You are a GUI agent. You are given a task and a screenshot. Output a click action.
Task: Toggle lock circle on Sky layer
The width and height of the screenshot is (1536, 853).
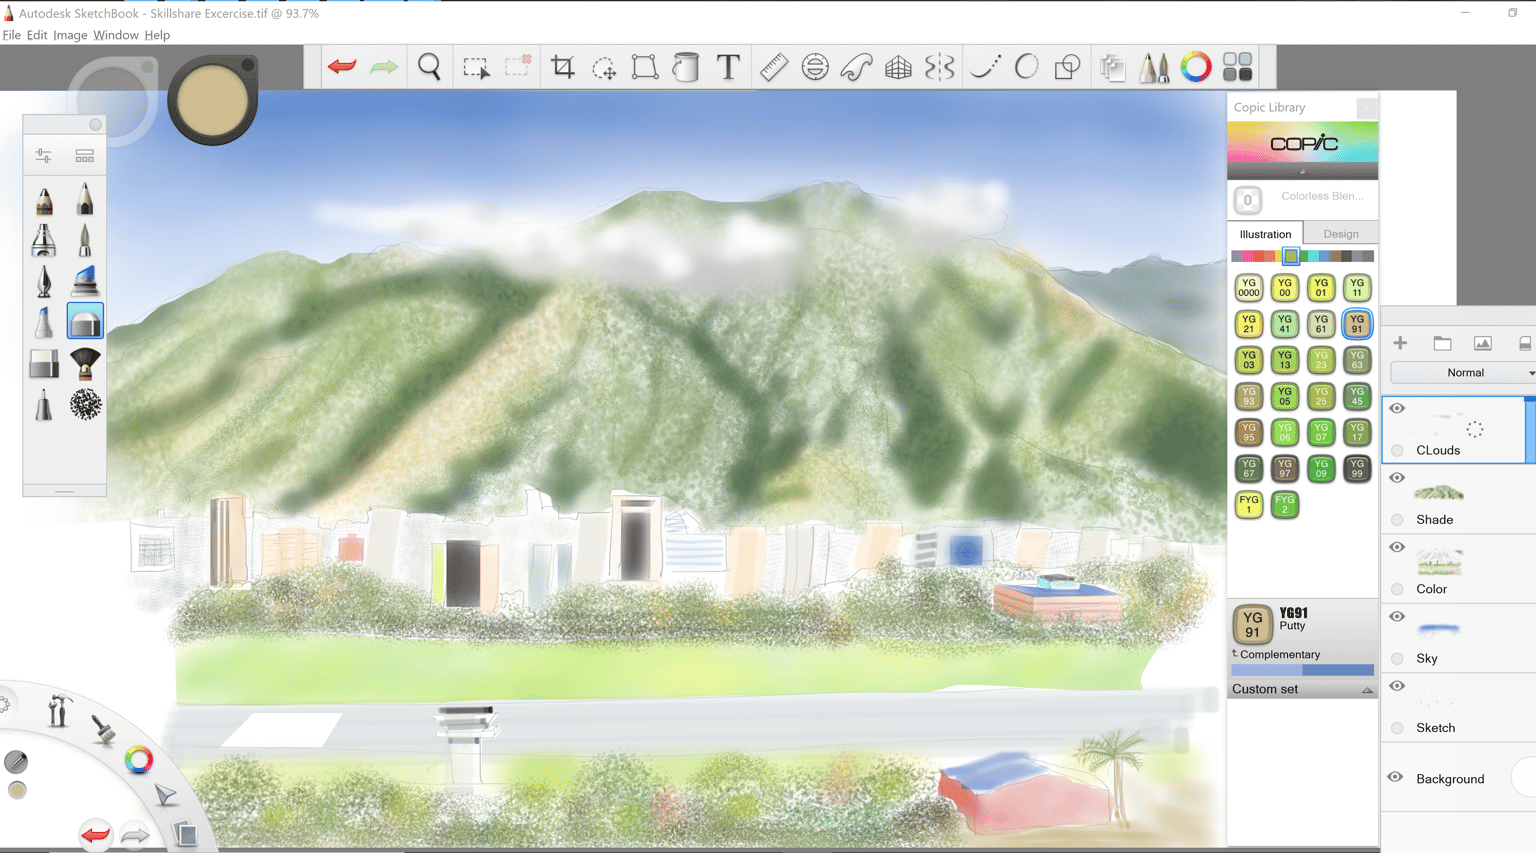click(1397, 659)
